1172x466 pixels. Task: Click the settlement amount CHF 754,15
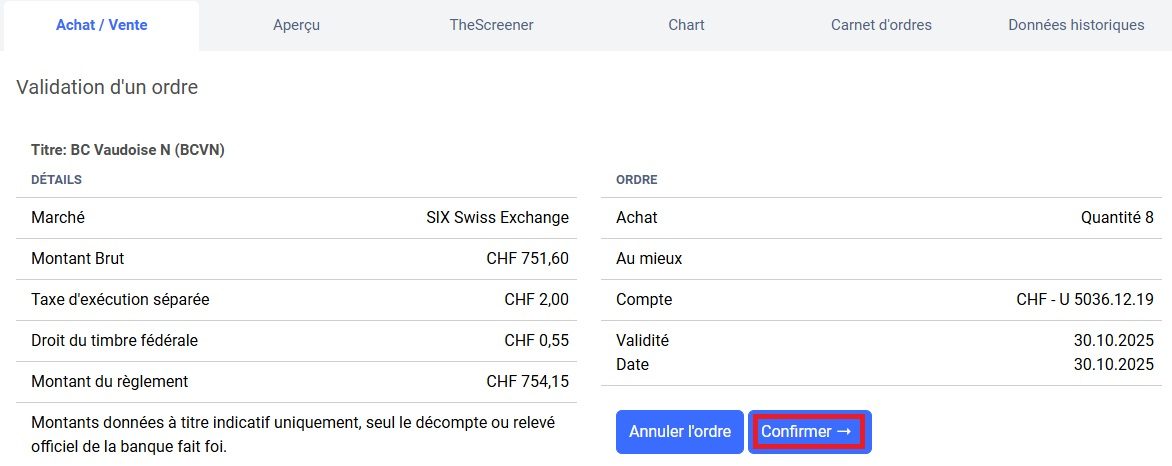click(x=527, y=382)
